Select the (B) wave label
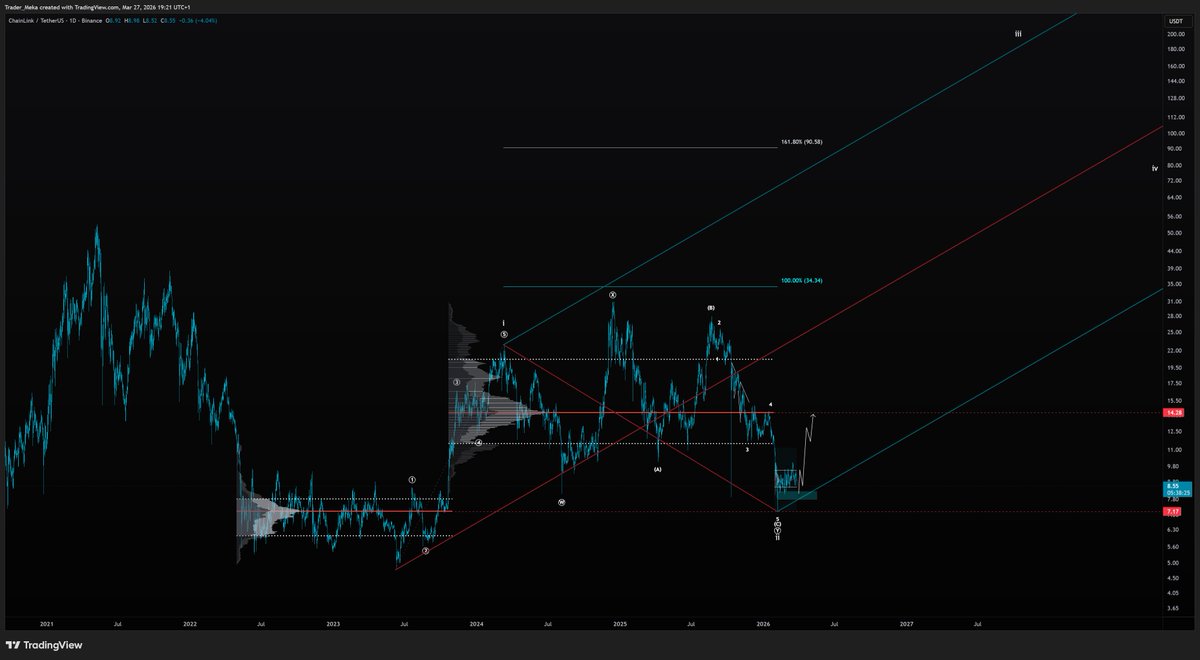This screenshot has width=1200, height=660. coord(711,308)
